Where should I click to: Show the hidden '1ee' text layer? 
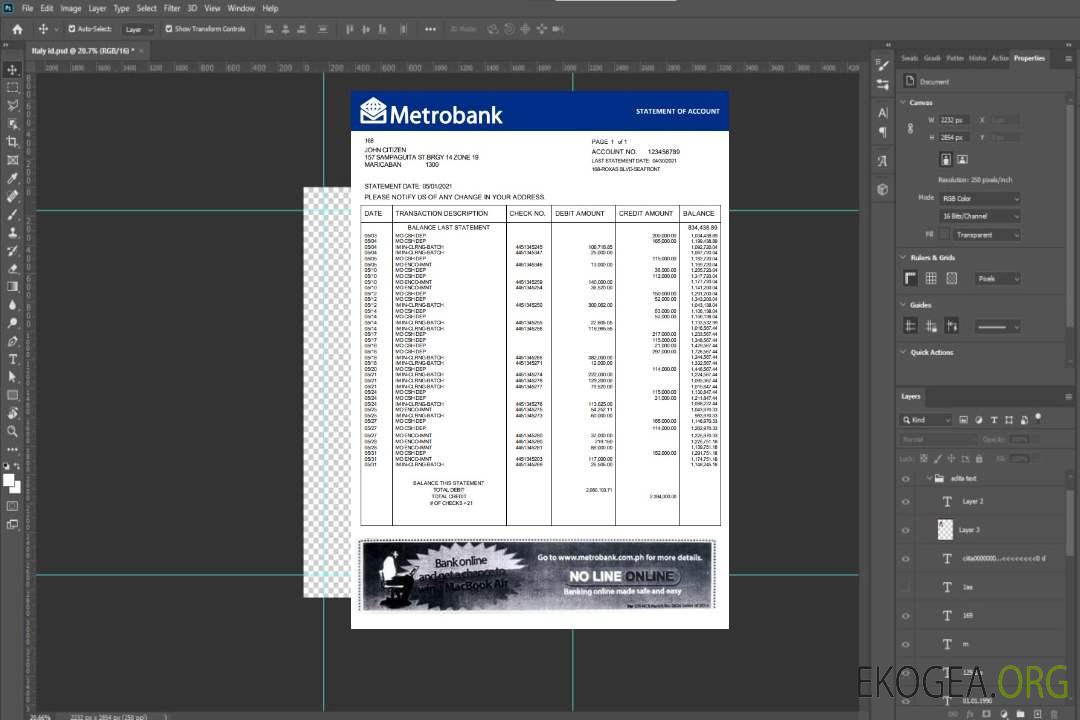906,587
